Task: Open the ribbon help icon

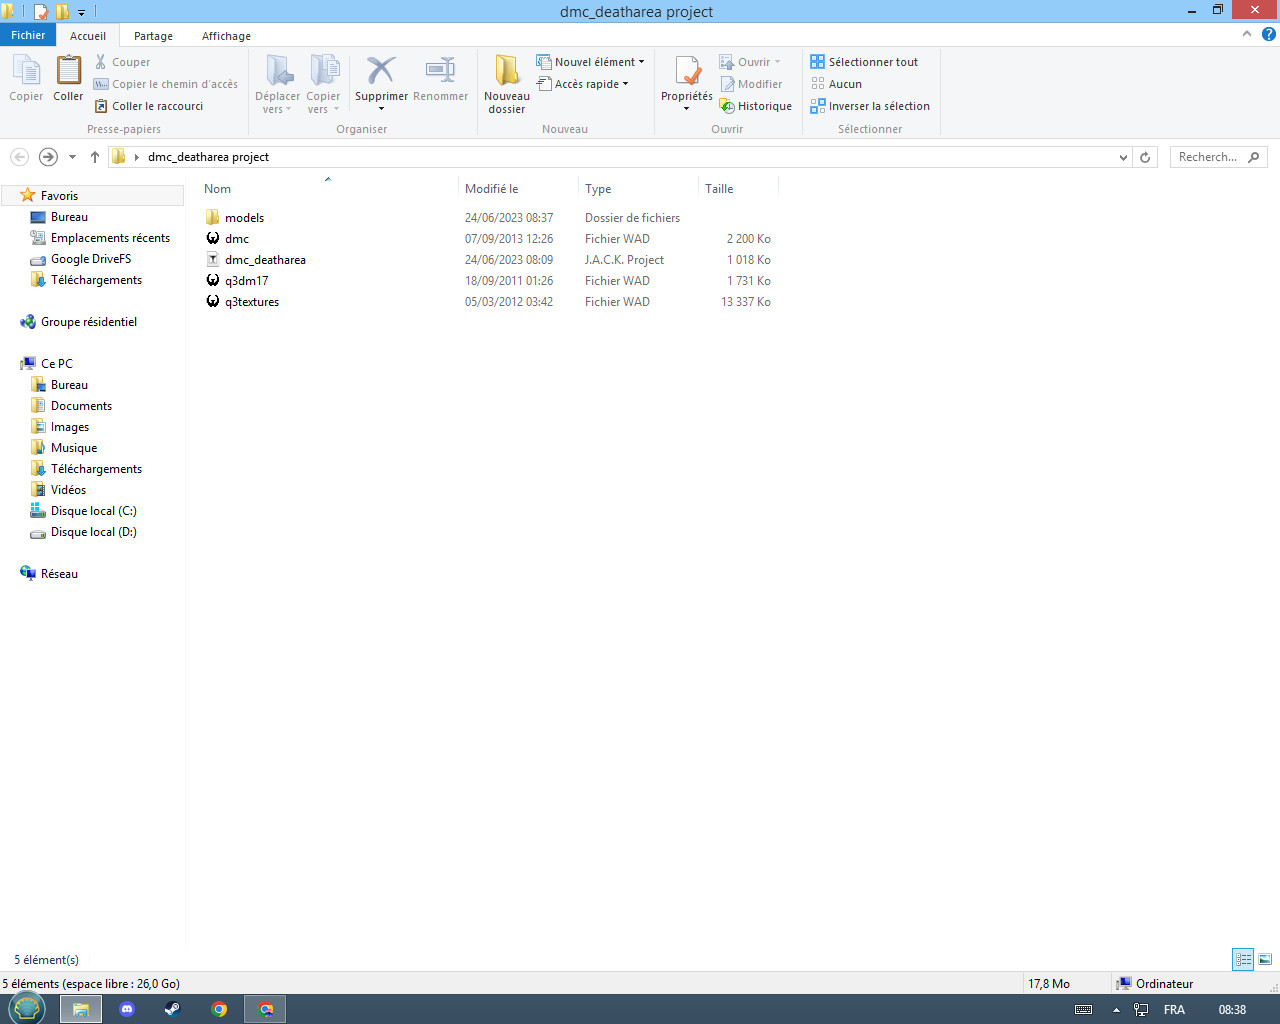Action: [x=1268, y=34]
